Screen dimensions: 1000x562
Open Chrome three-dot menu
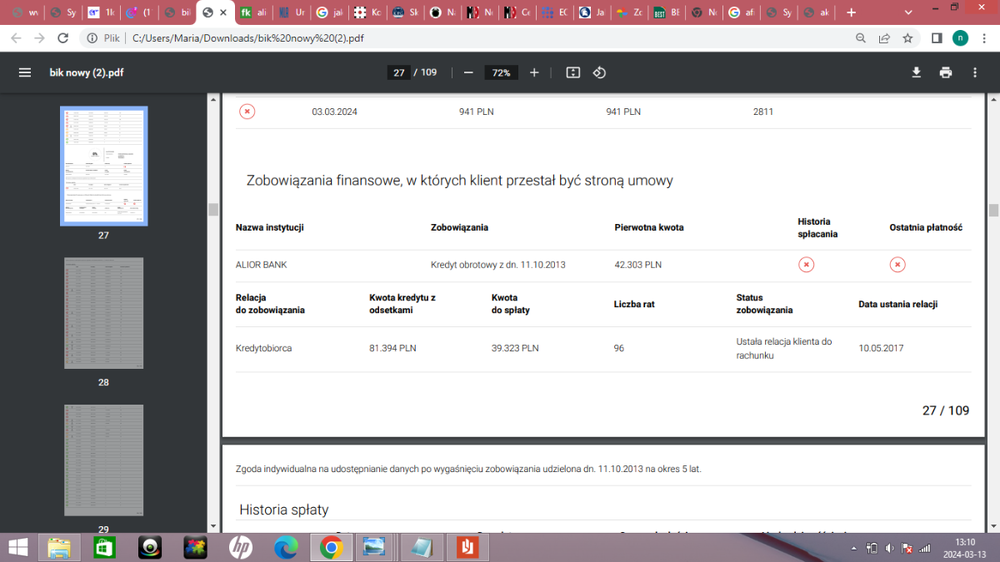click(x=984, y=38)
